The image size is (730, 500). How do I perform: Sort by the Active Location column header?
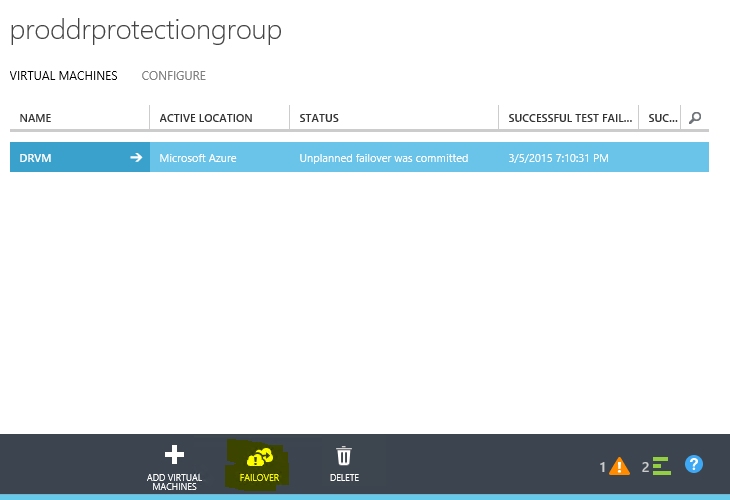205,118
